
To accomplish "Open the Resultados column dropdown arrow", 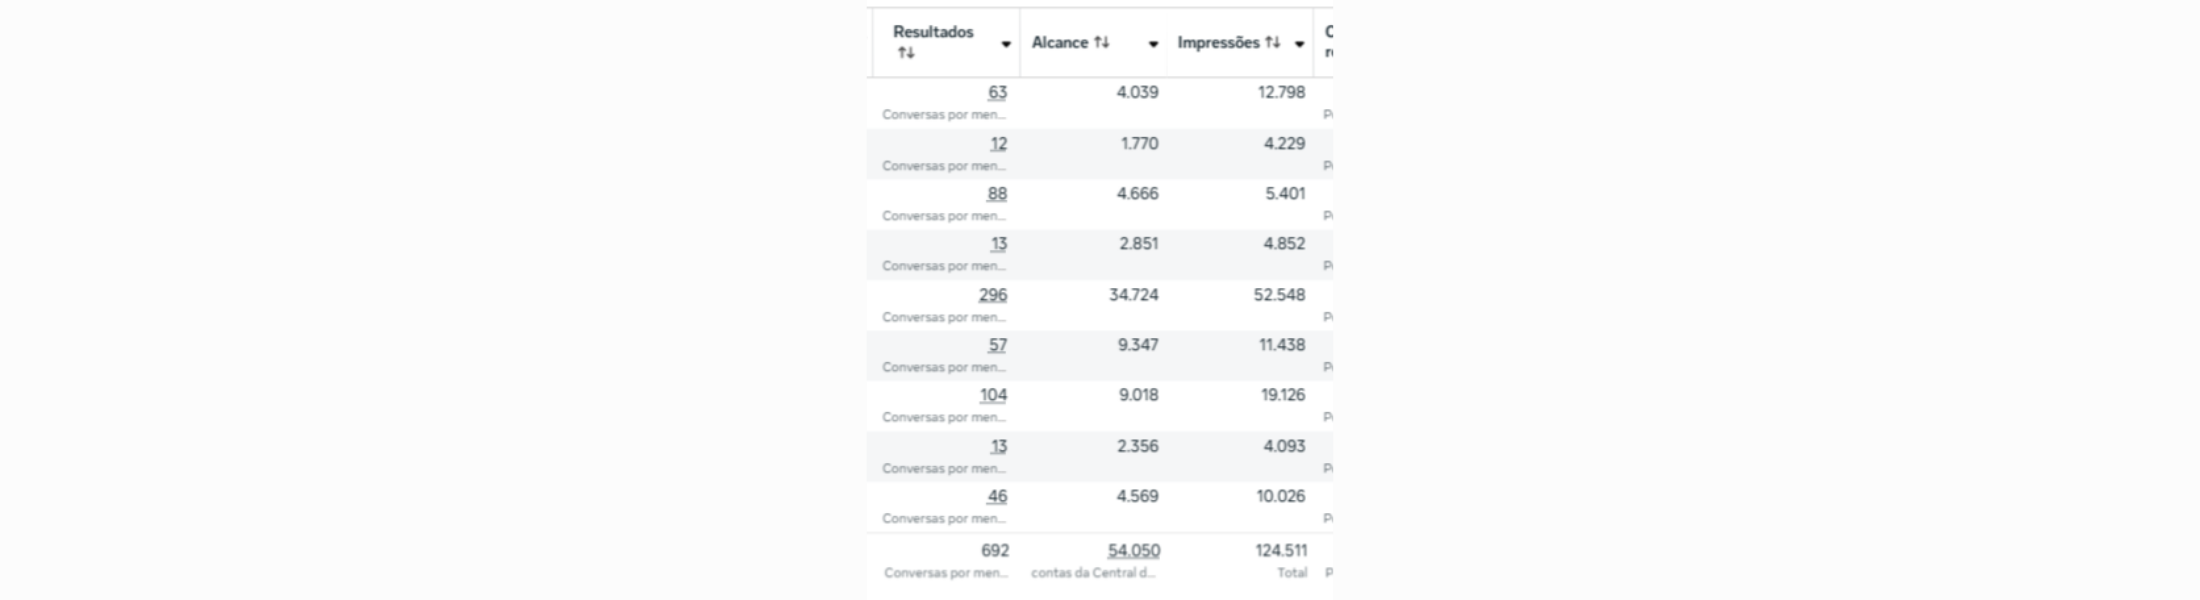I will [x=1006, y=44].
